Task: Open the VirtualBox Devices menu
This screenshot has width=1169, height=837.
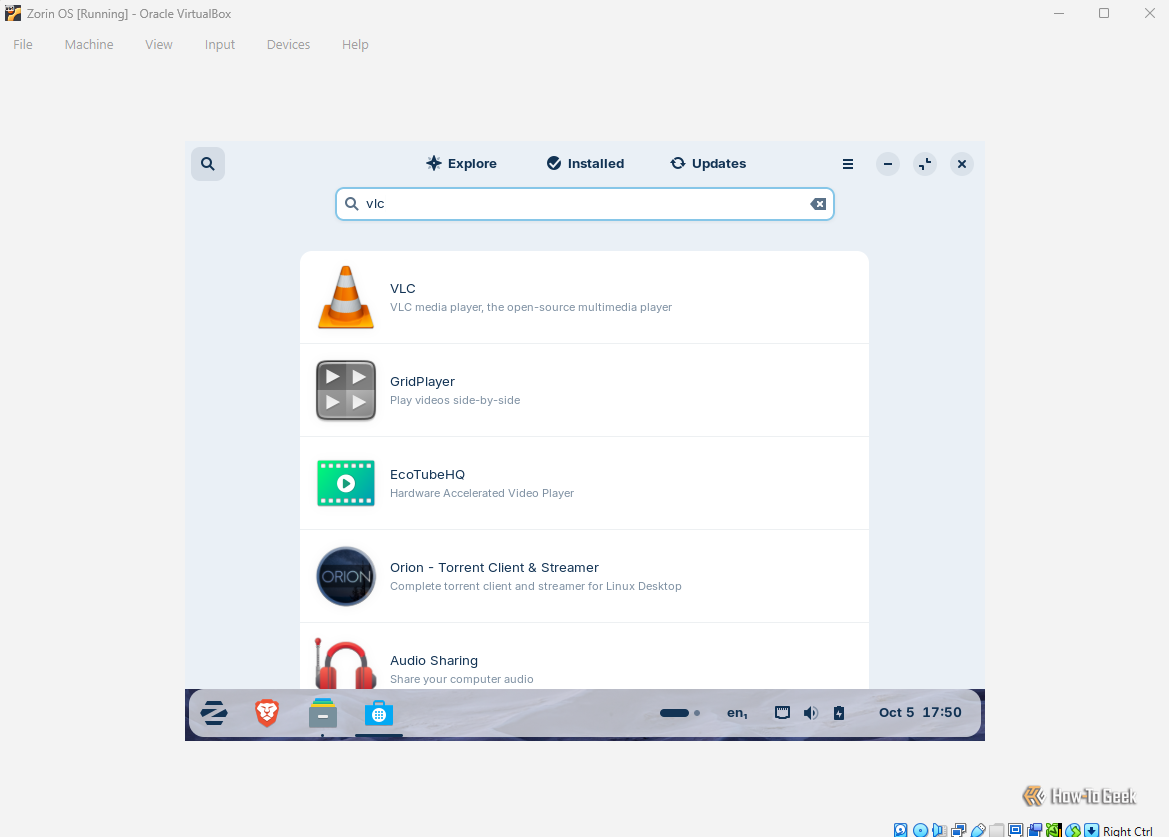Action: coord(289,45)
